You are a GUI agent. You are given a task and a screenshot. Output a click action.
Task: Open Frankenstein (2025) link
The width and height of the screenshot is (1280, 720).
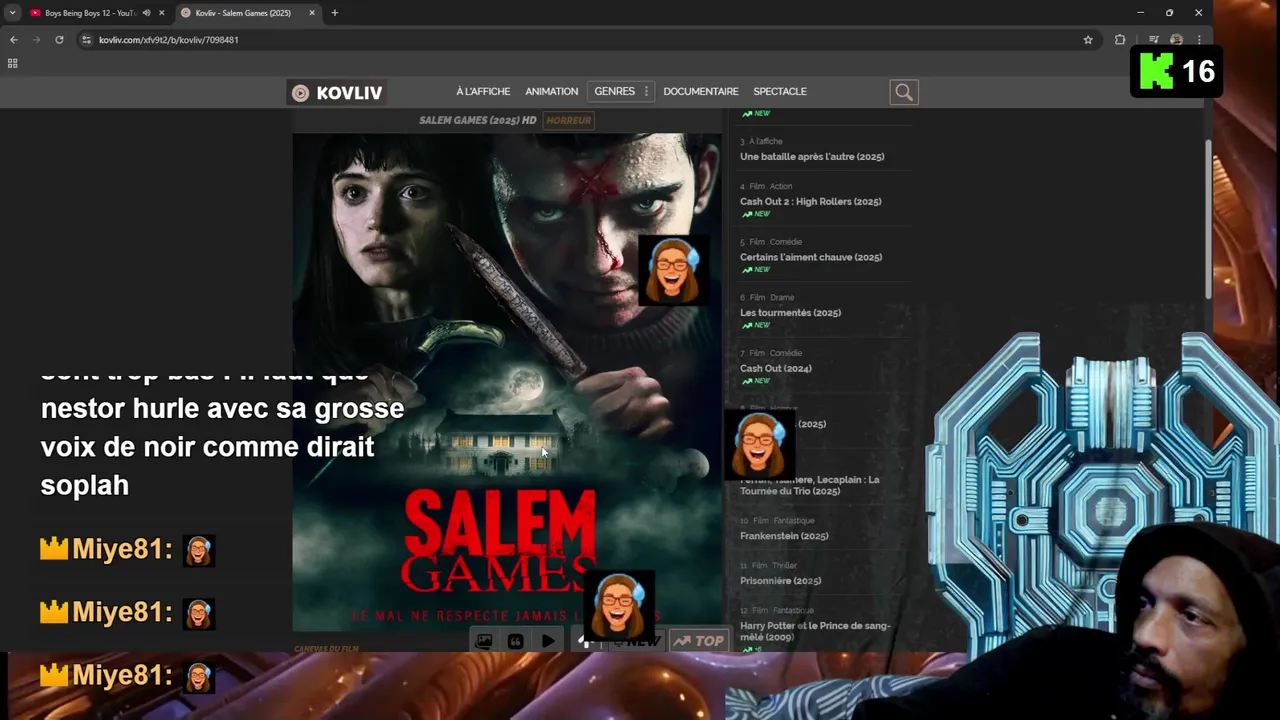[784, 536]
